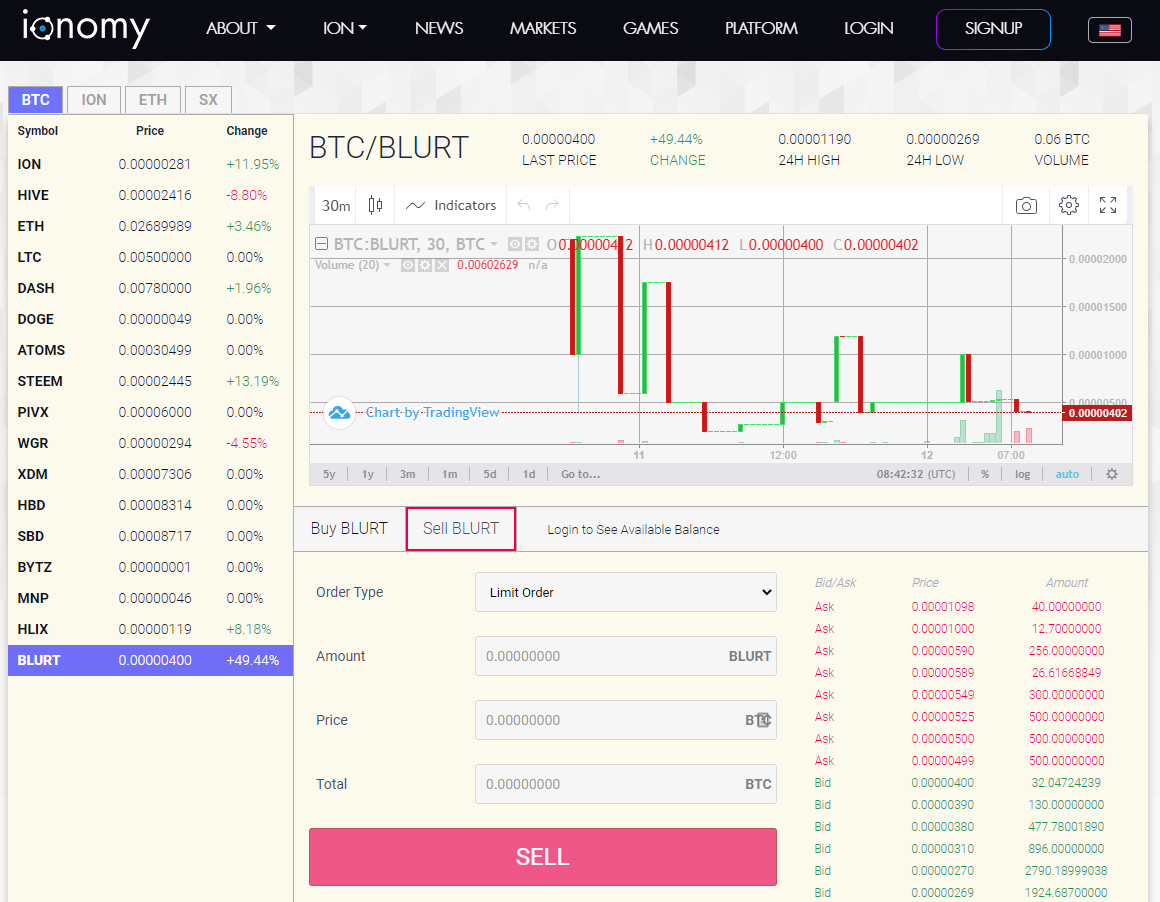The image size is (1160, 902).
Task: Click the Bid order at price 0.00000400
Action: [x=960, y=782]
